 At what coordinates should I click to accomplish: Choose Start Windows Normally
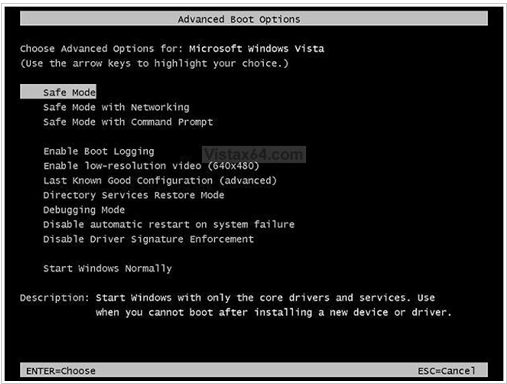(107, 268)
